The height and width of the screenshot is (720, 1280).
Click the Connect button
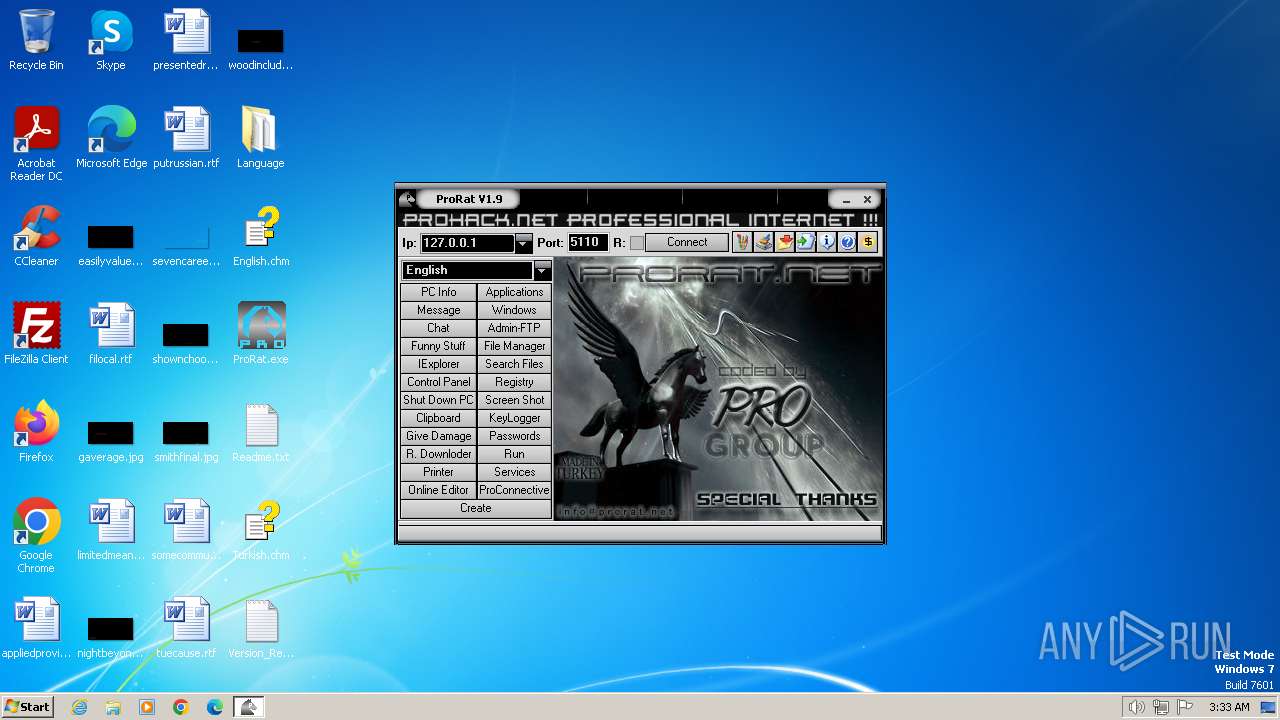click(x=687, y=242)
